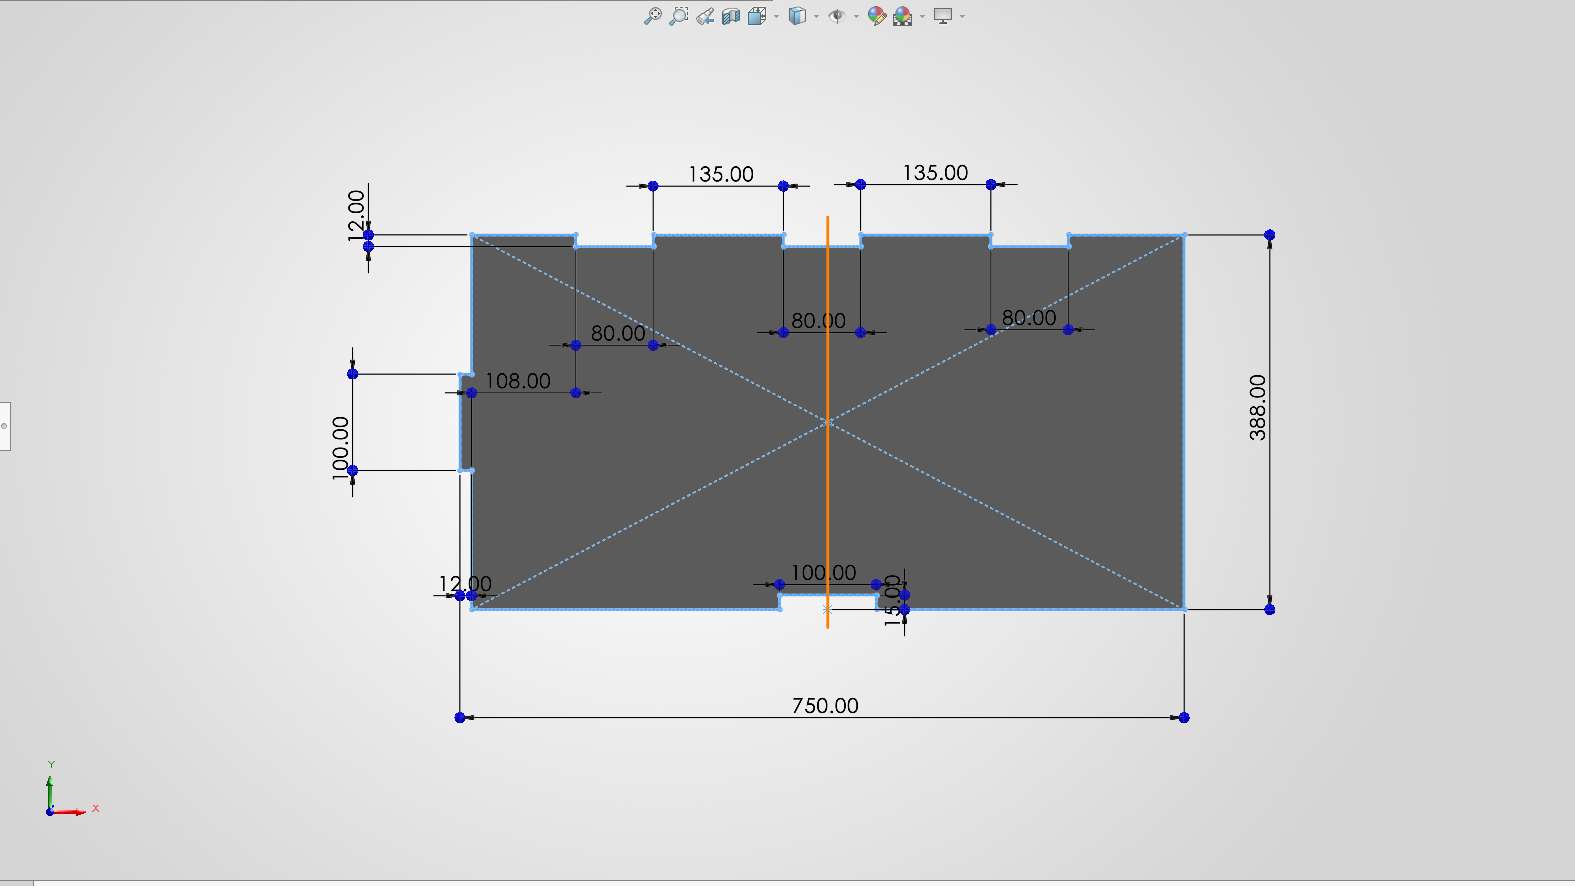Image resolution: width=1575 pixels, height=886 pixels.
Task: Select the 108.00 dimension value
Action: [518, 381]
